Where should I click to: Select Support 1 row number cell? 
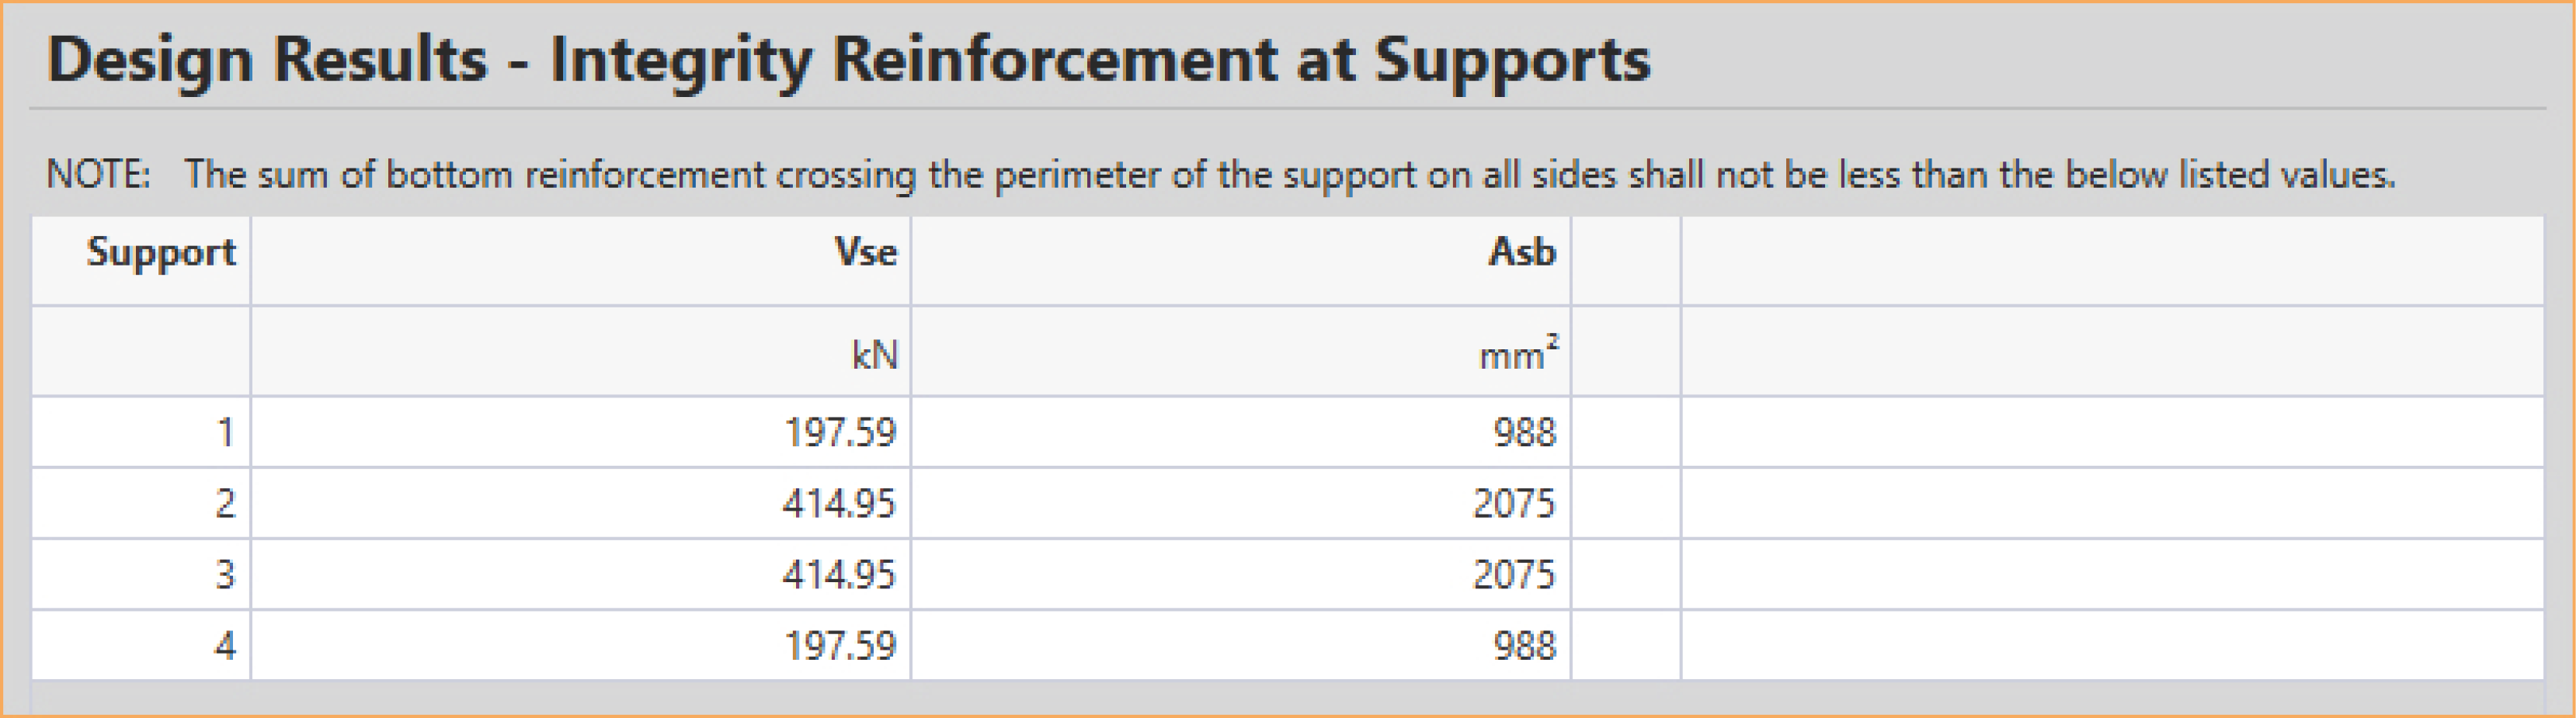pos(141,432)
